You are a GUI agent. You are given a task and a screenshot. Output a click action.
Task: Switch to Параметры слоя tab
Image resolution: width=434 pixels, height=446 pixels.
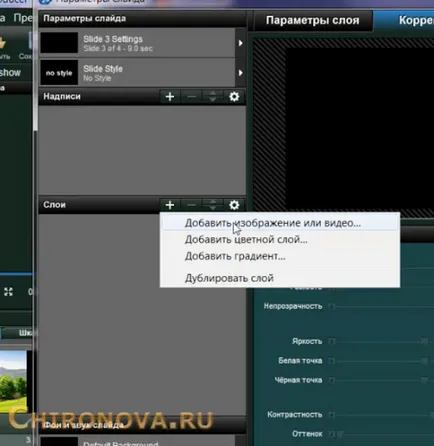[x=313, y=20]
